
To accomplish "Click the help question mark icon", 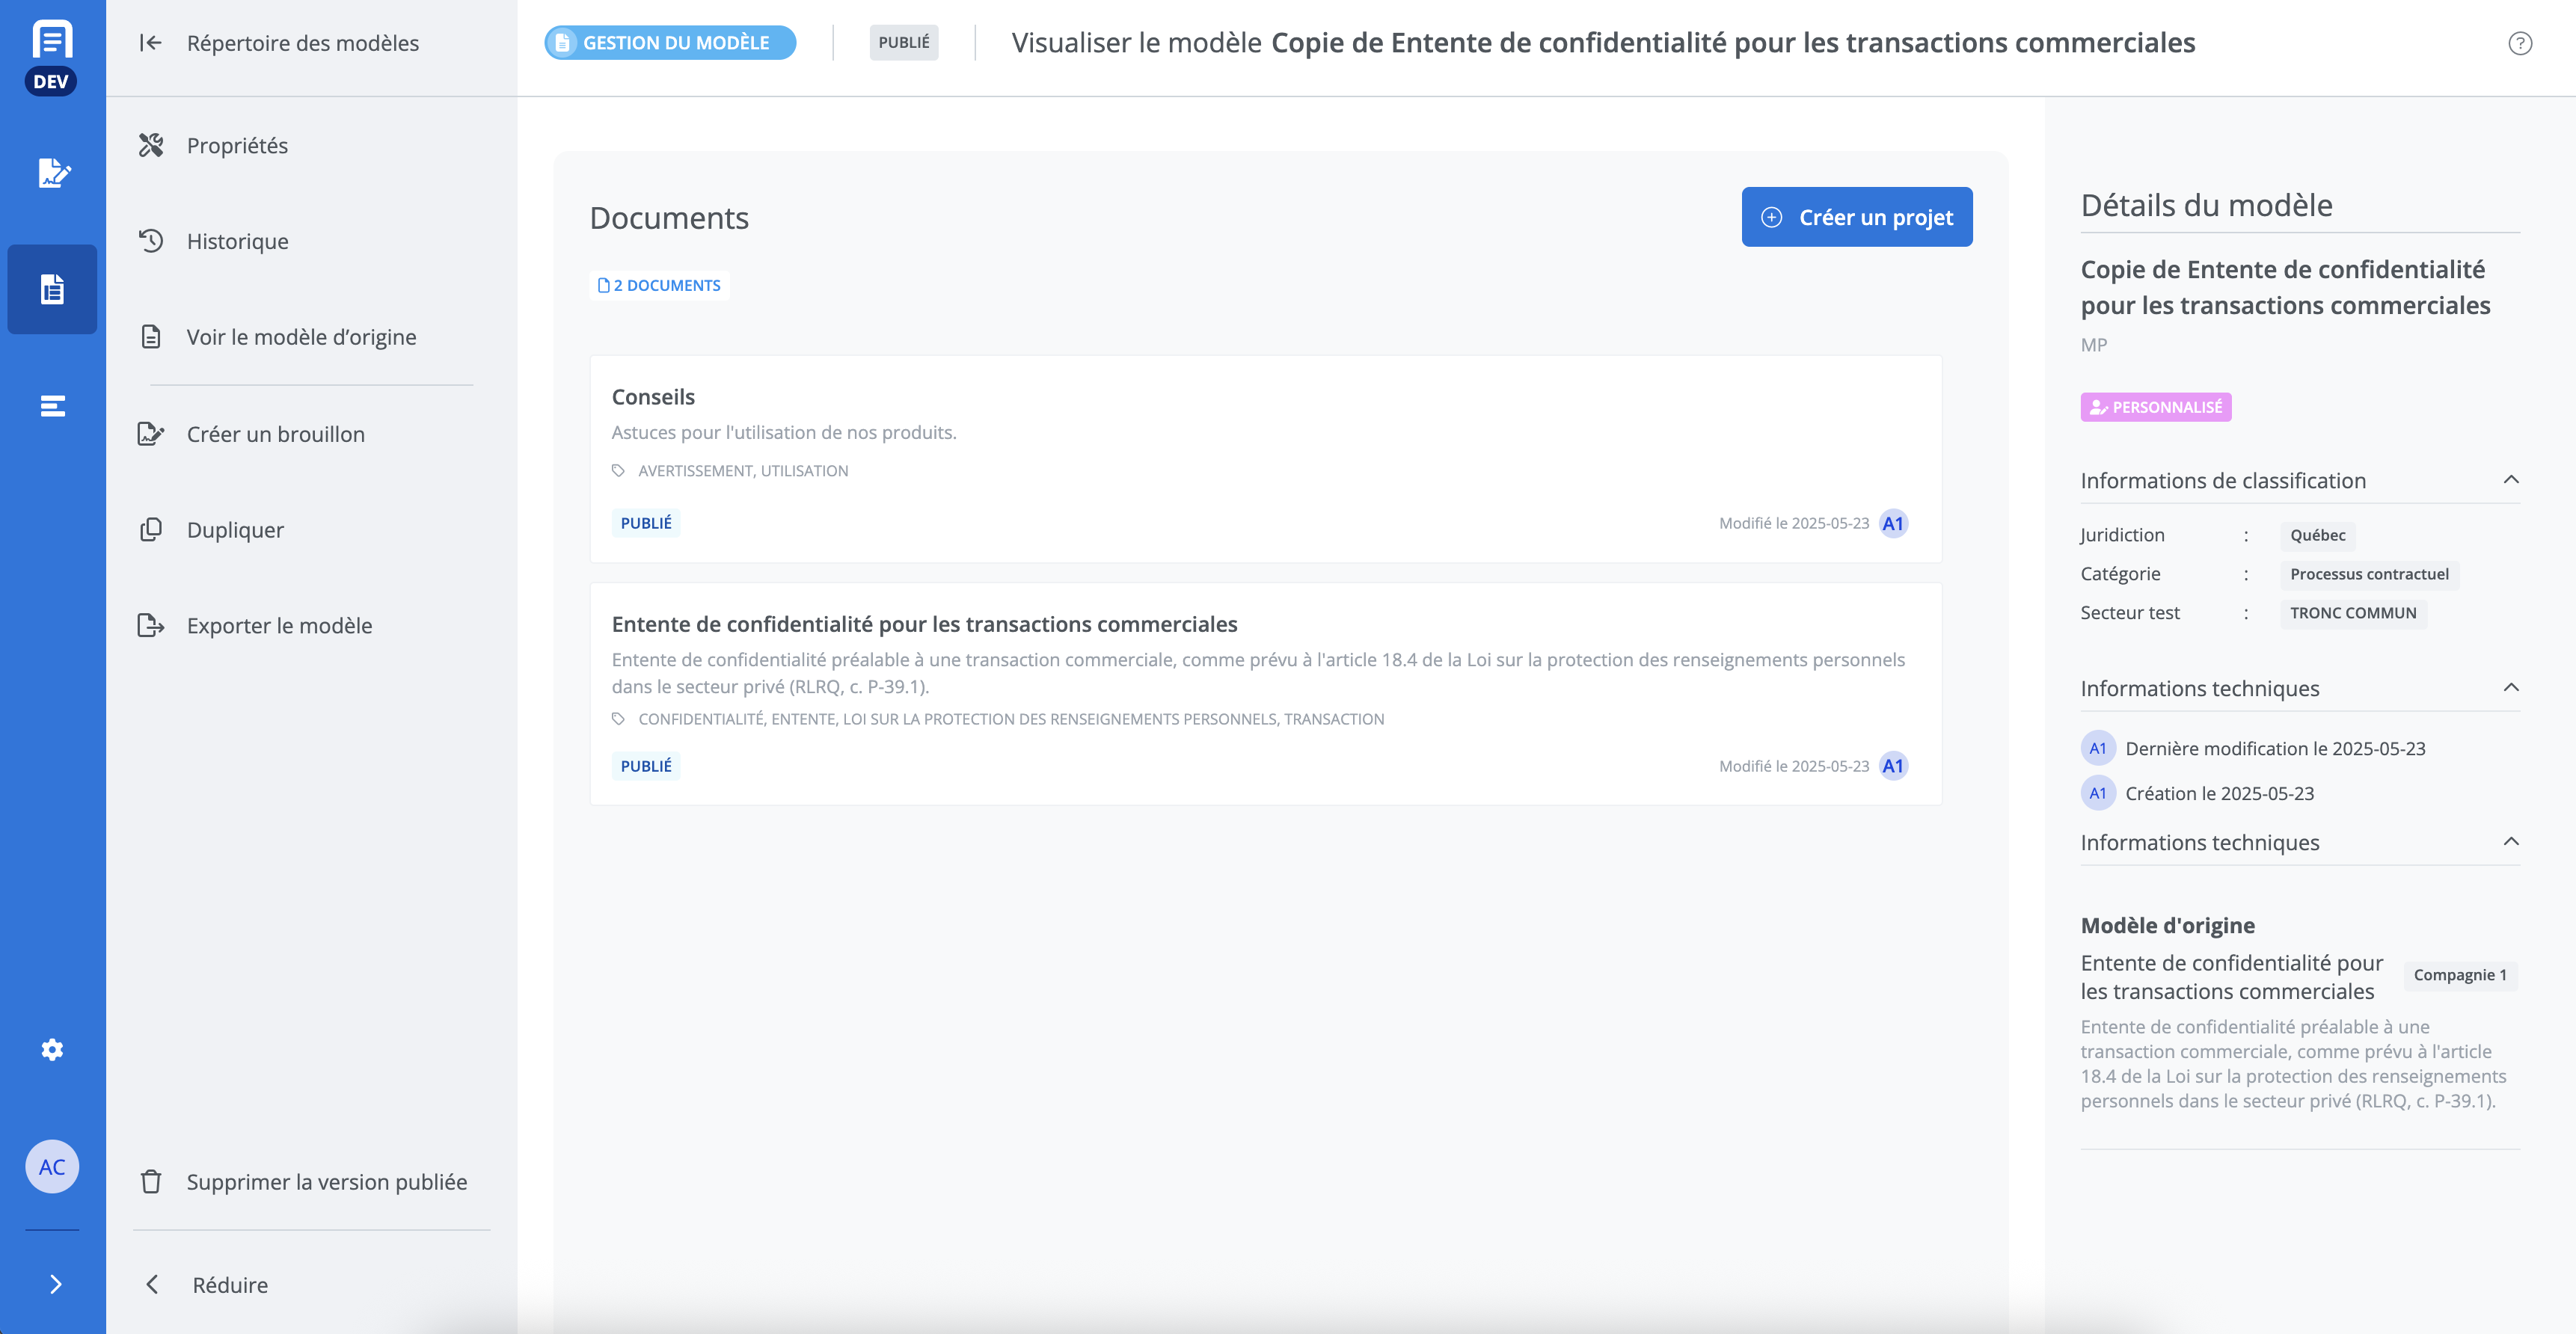I will (x=2519, y=43).
